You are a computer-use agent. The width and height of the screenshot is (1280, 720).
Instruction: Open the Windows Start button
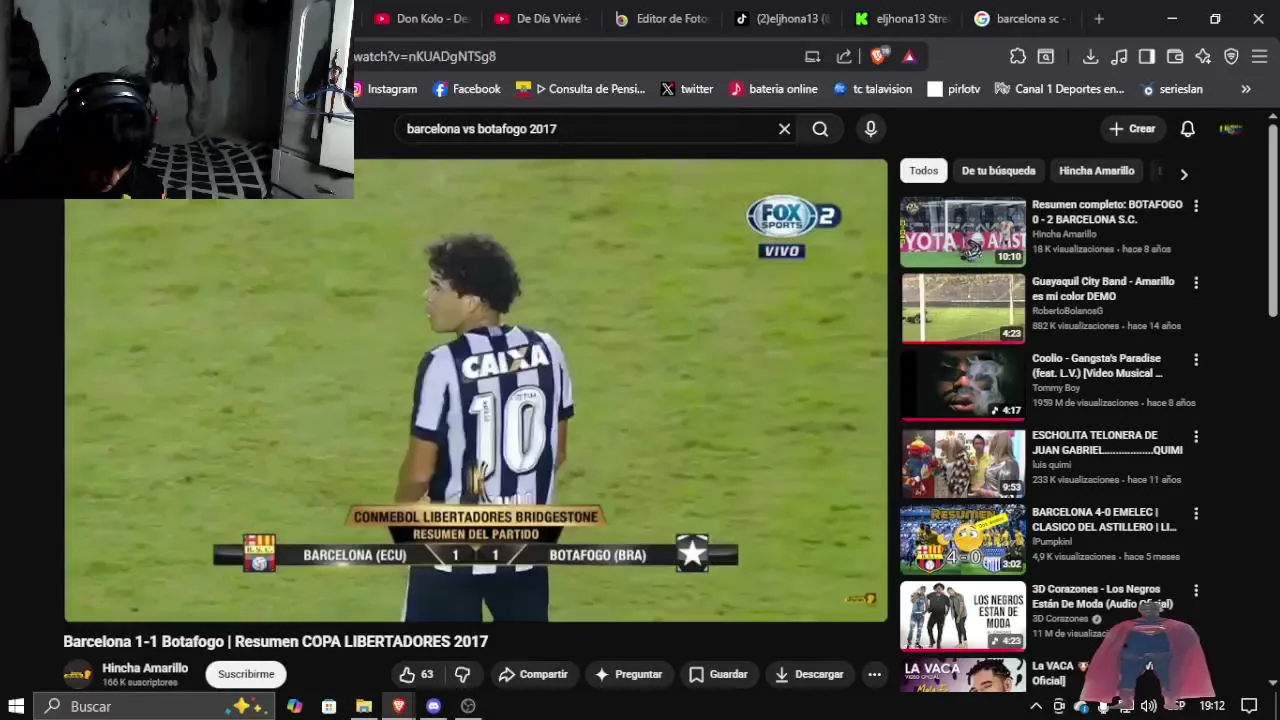coord(16,706)
